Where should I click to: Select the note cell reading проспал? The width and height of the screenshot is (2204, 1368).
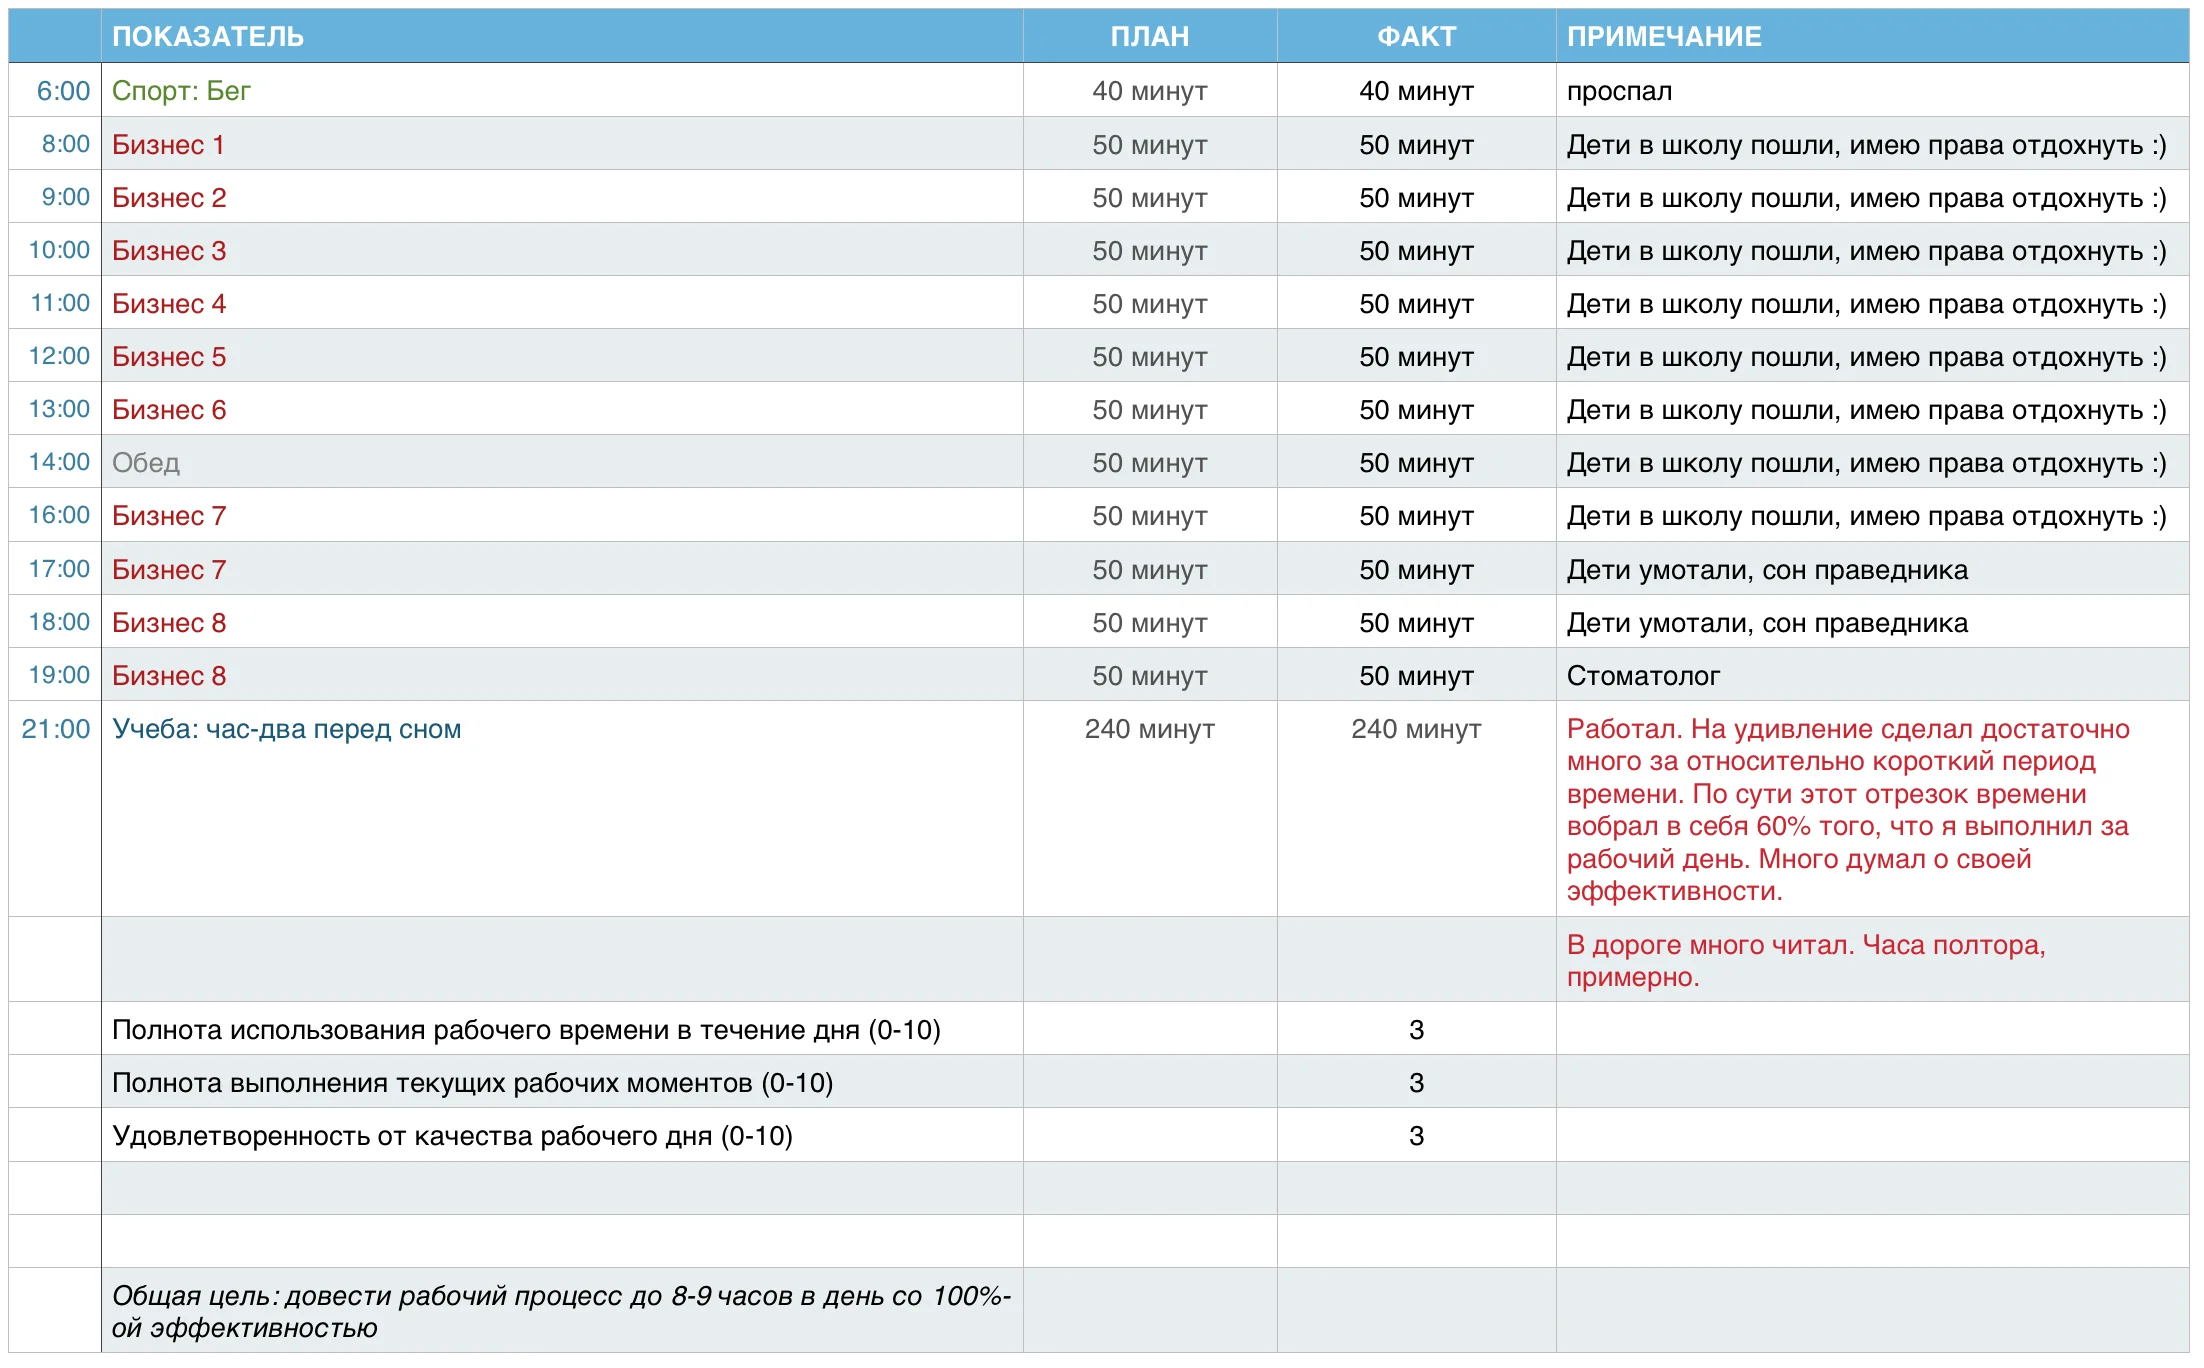[x=1619, y=91]
